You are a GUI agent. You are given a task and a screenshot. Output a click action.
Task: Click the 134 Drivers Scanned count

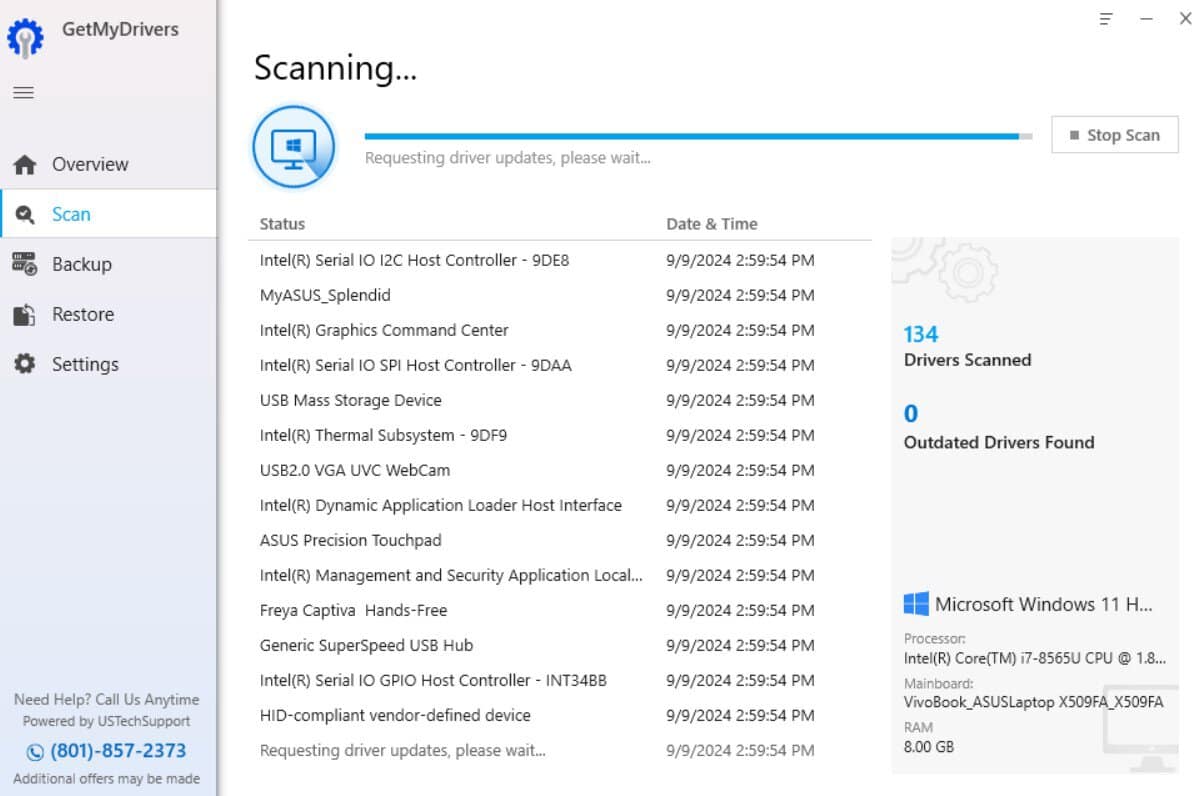click(921, 334)
